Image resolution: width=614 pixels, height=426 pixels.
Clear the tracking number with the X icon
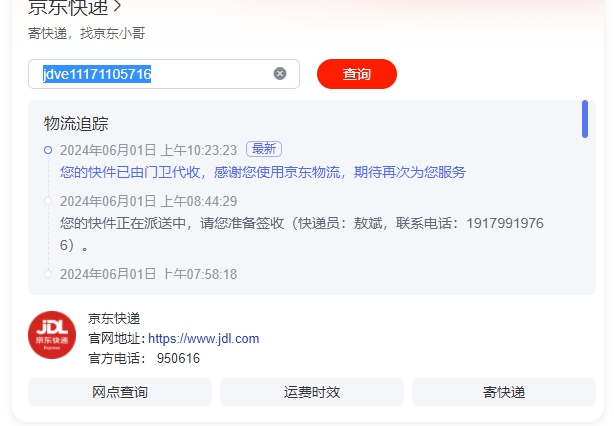tap(280, 74)
